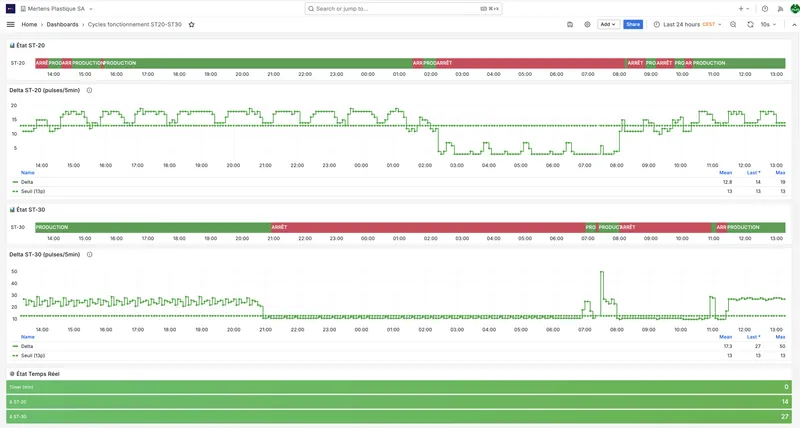Open the plus new-item menu
This screenshot has height=428, width=800.
point(743,9)
